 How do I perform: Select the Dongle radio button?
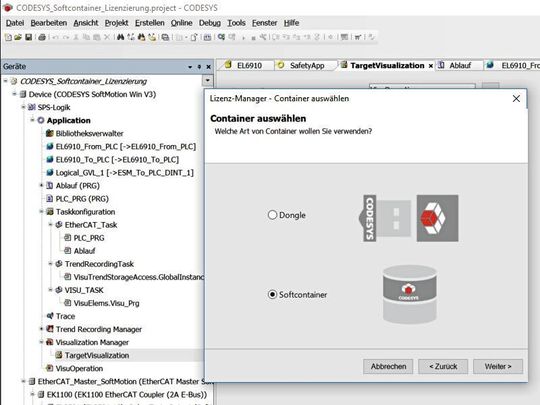point(272,215)
